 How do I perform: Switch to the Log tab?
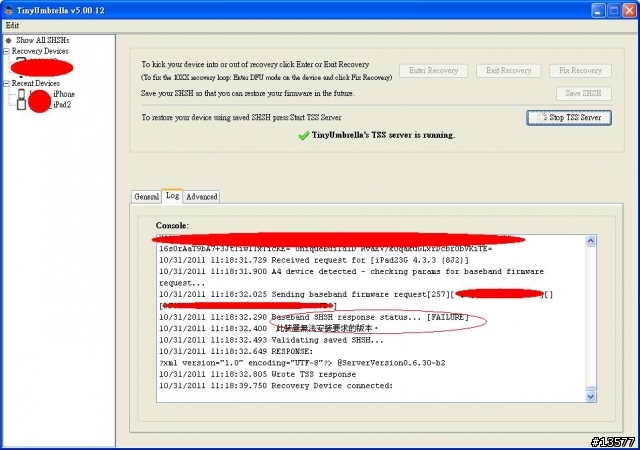tap(172, 196)
